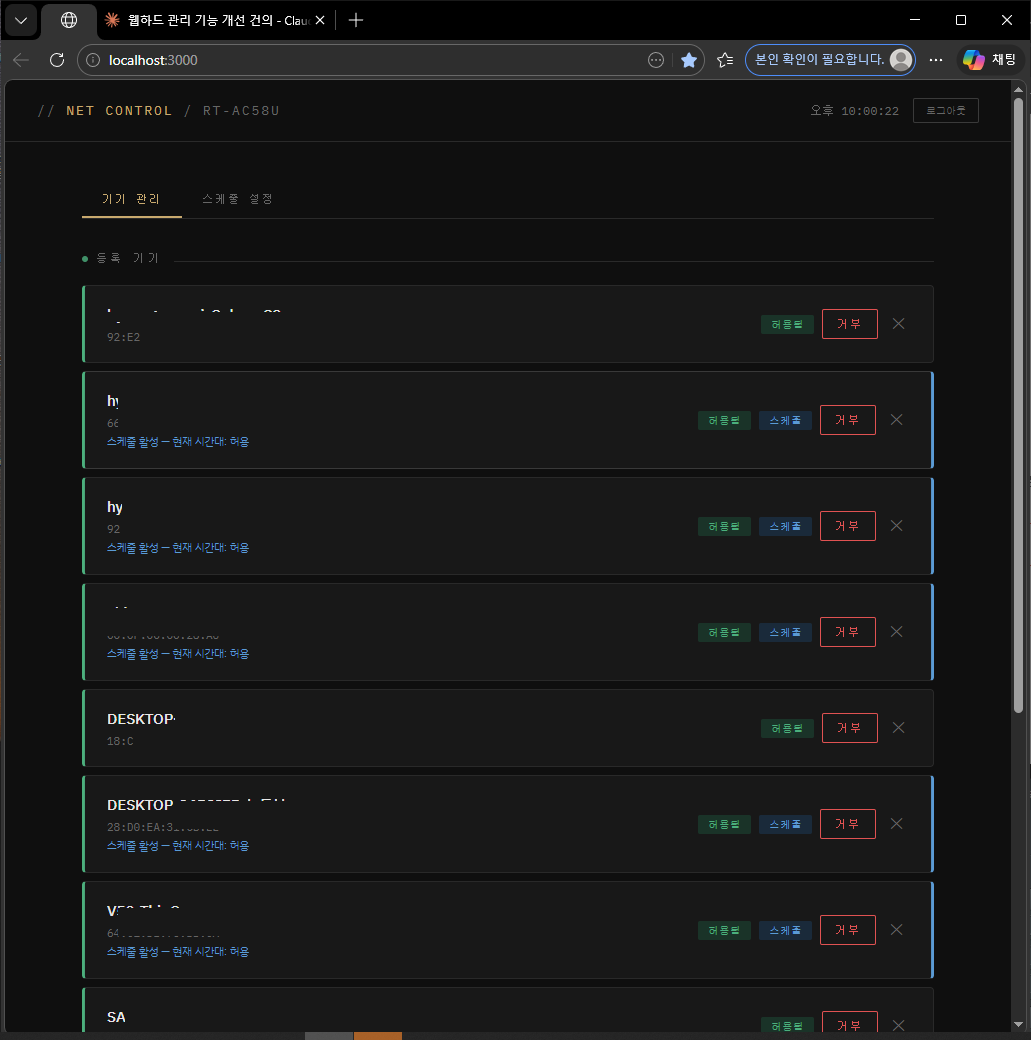Viewport: 1031px width, 1040px height.
Task: Delete the device with MAC 92:E2 using X icon
Action: point(898,324)
